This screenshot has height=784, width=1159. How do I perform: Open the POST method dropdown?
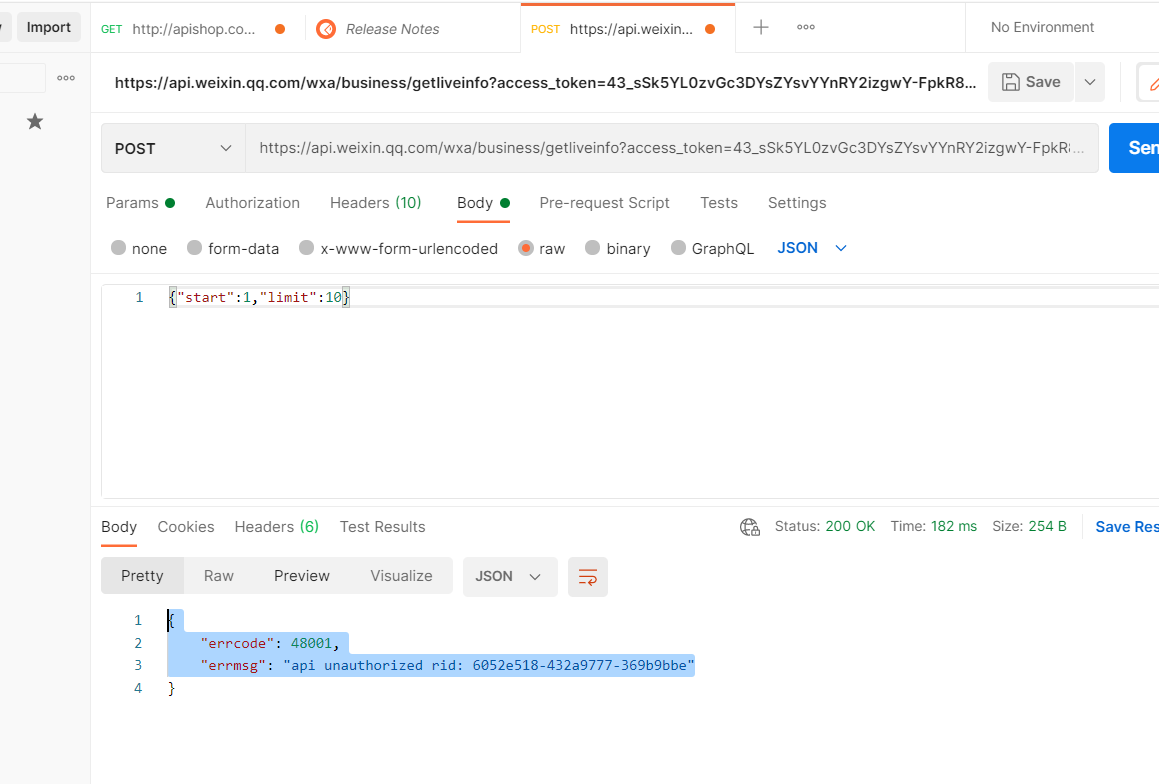click(x=173, y=149)
